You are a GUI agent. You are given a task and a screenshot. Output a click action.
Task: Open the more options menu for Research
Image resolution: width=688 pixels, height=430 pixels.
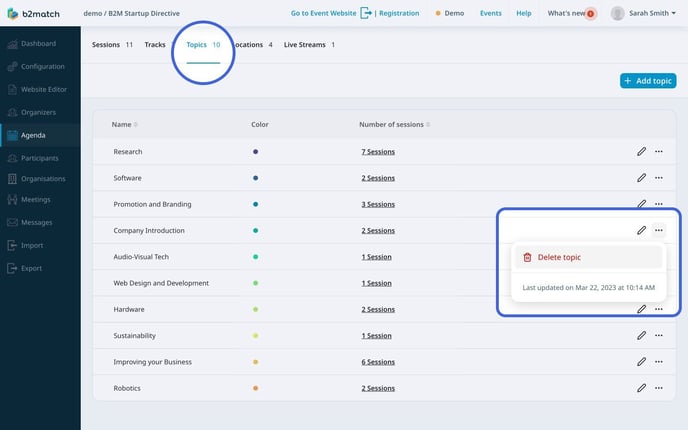click(x=659, y=151)
